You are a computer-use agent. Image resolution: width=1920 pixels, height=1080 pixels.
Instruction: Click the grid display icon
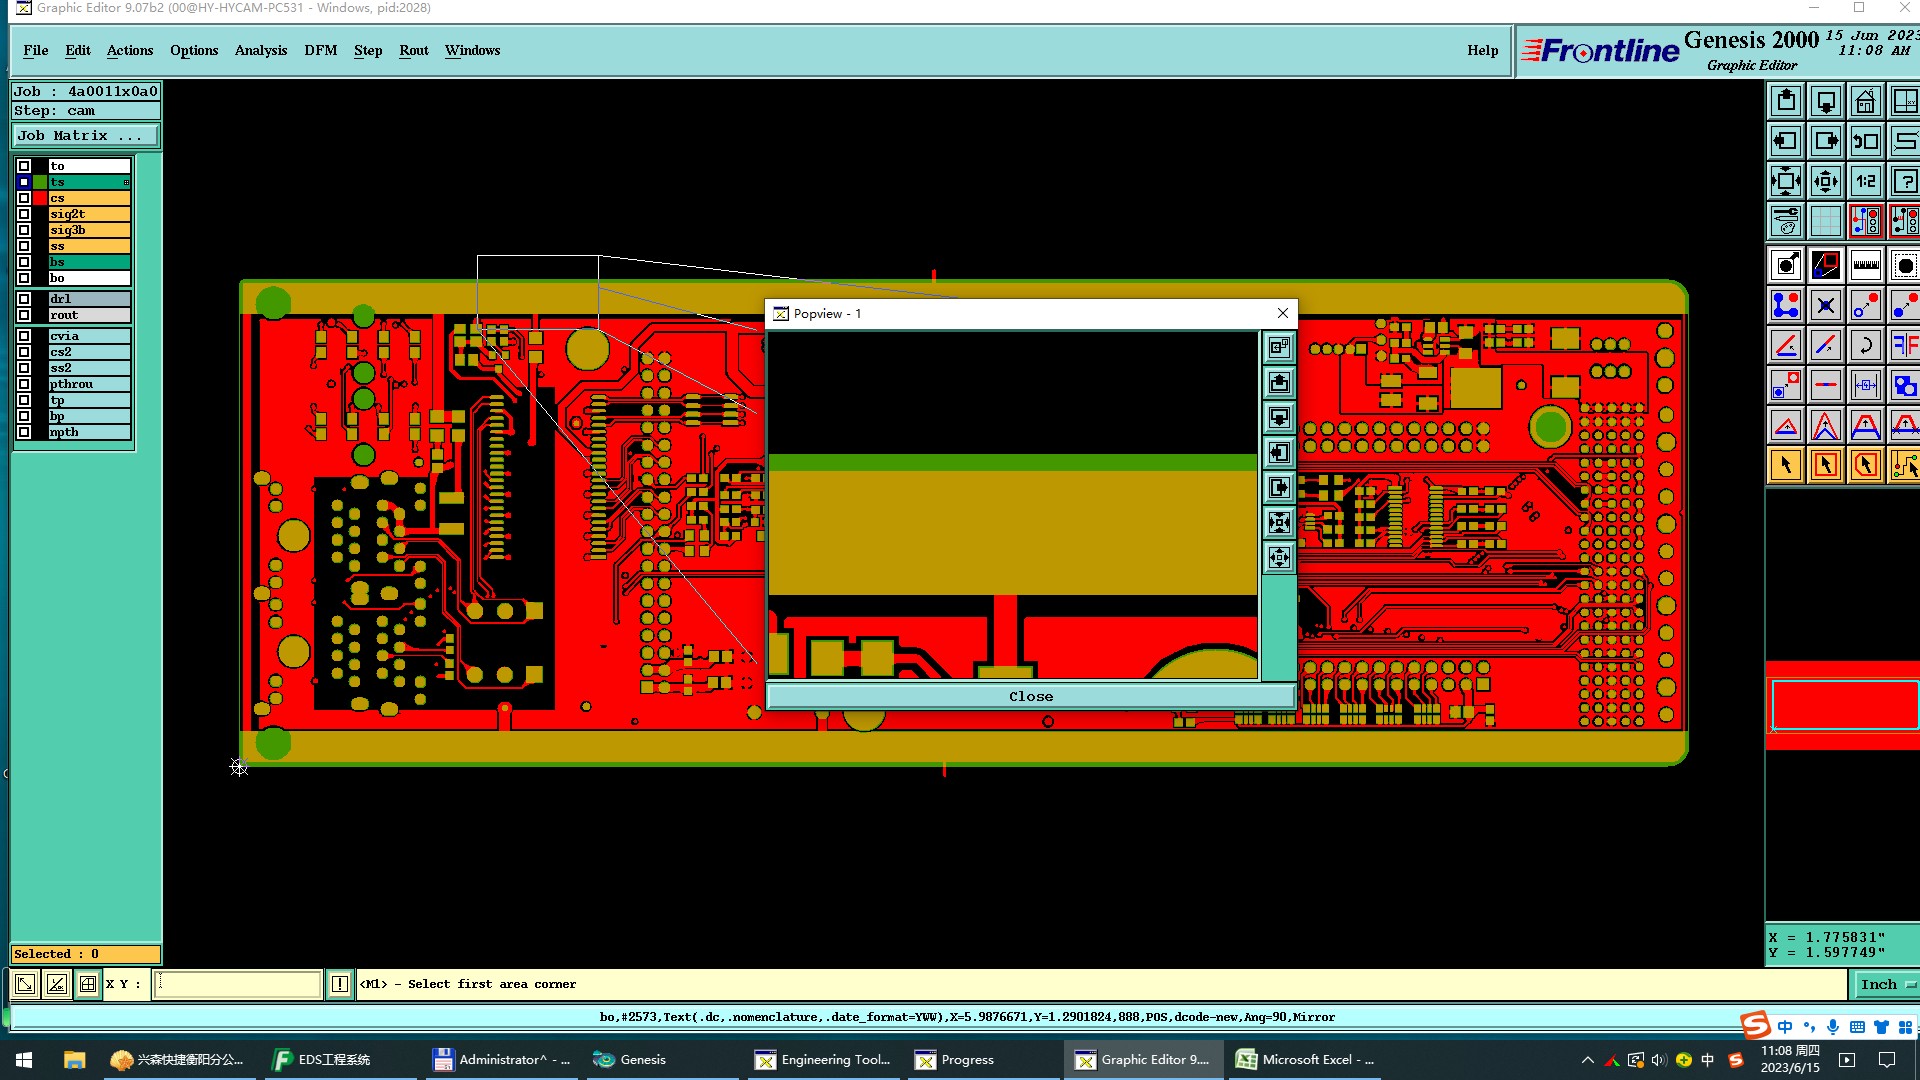[x=1825, y=221]
